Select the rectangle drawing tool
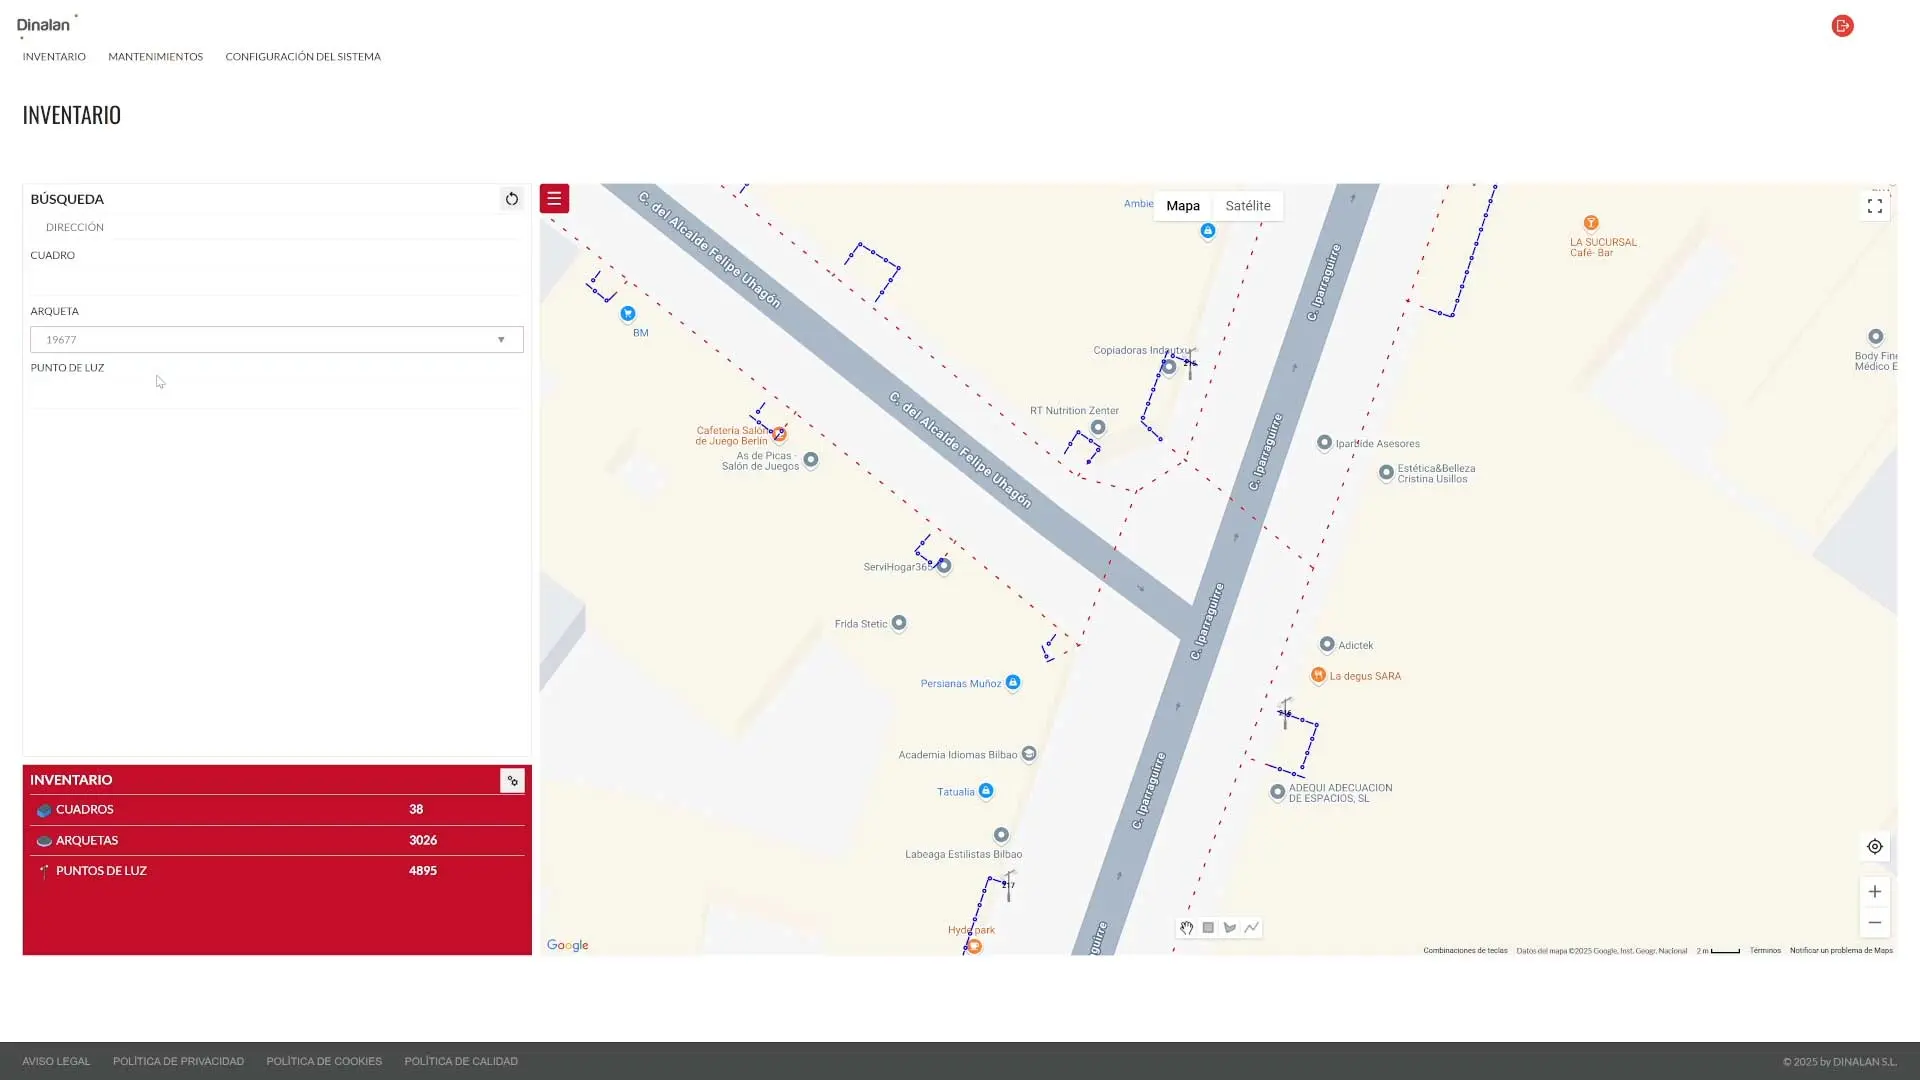 click(x=1208, y=928)
